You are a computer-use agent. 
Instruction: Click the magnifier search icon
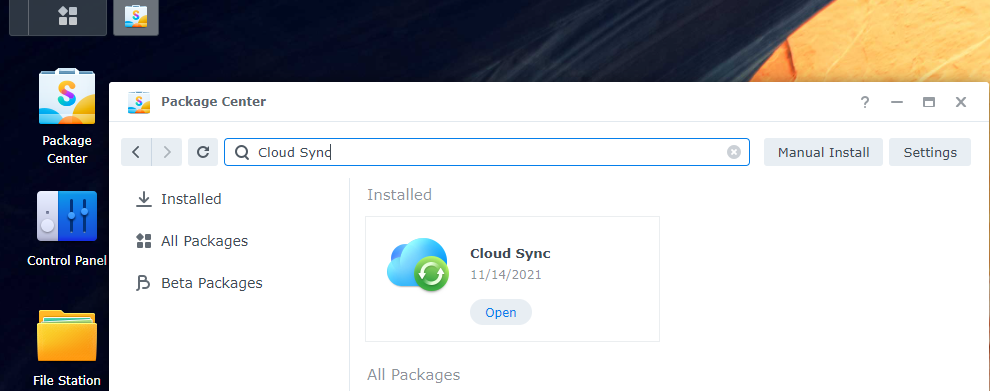point(242,152)
